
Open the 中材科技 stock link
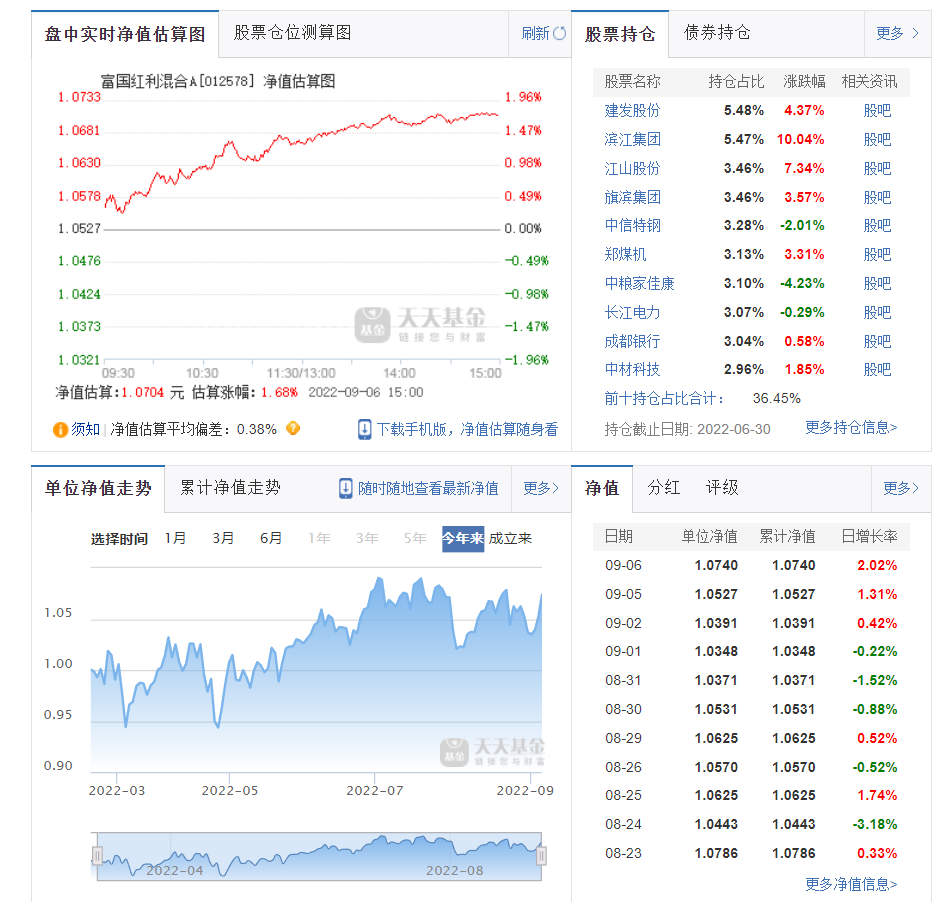tap(632, 370)
